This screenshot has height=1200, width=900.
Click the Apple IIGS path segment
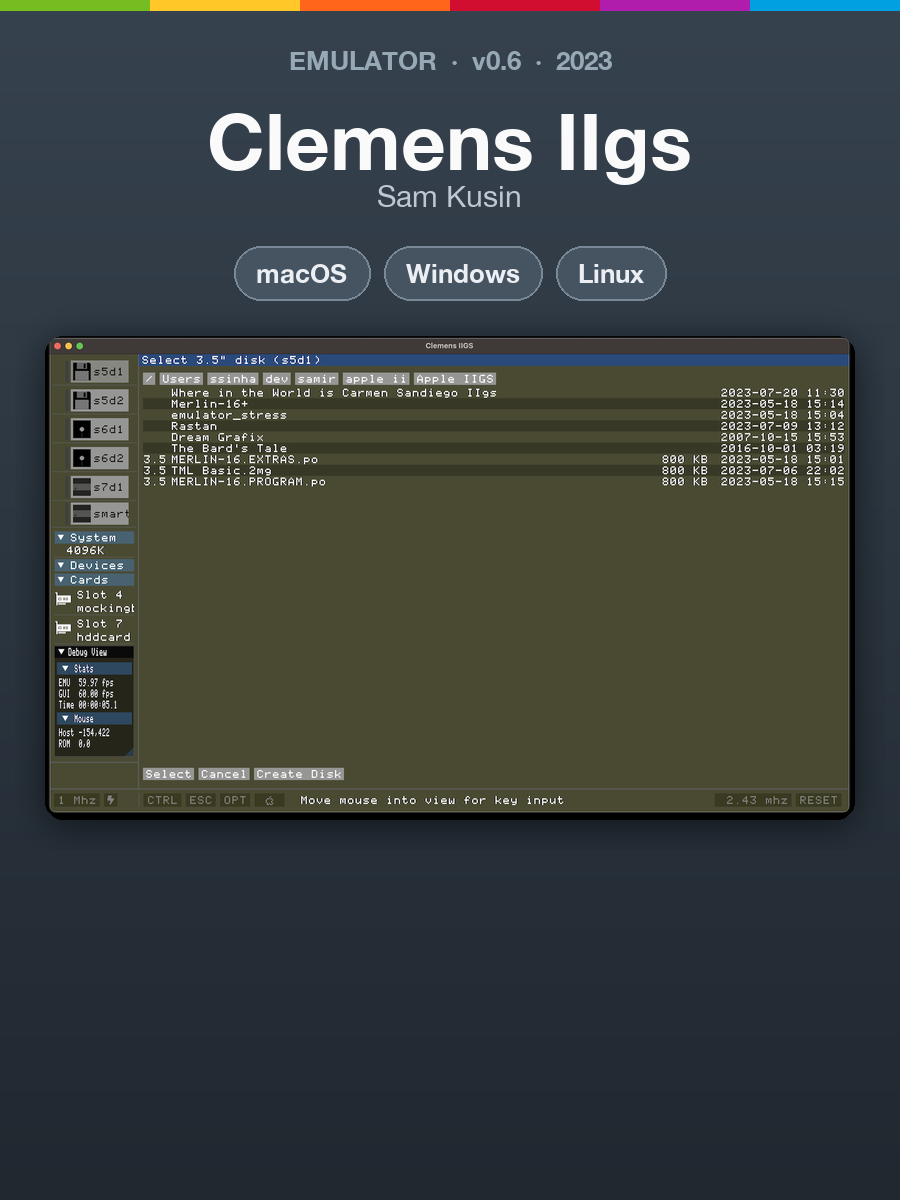[455, 379]
